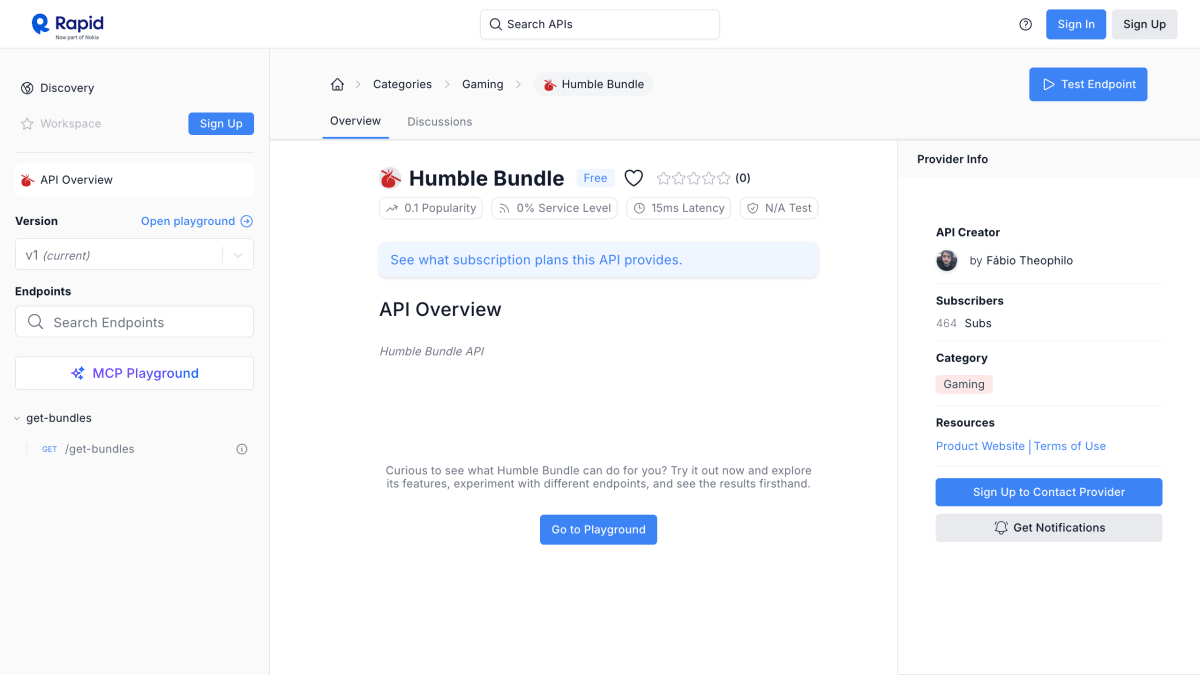Viewport: 1200px width, 675px height.
Task: Click Get Notifications button
Action: 1049,528
